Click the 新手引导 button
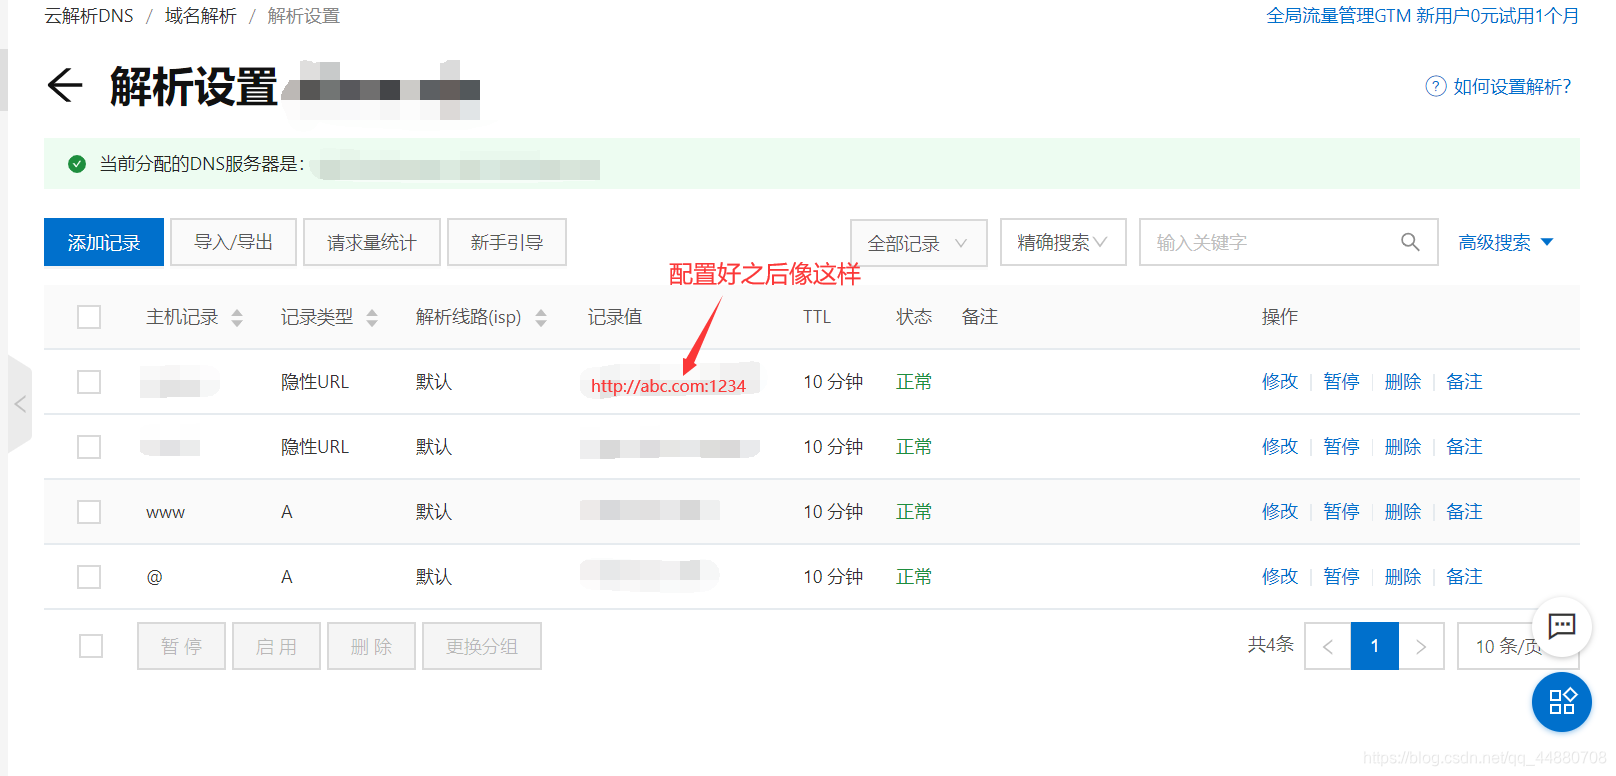Viewport: 1616px width, 776px height. (507, 242)
